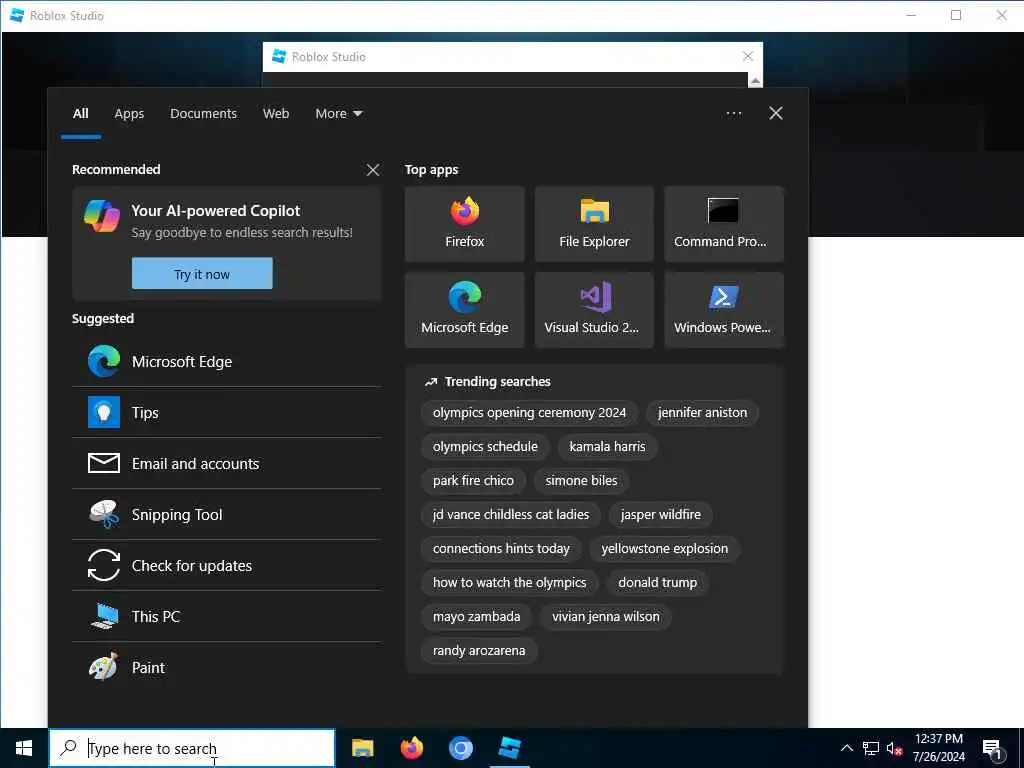Launch Command Prompt tile in Top apps

pos(724,224)
